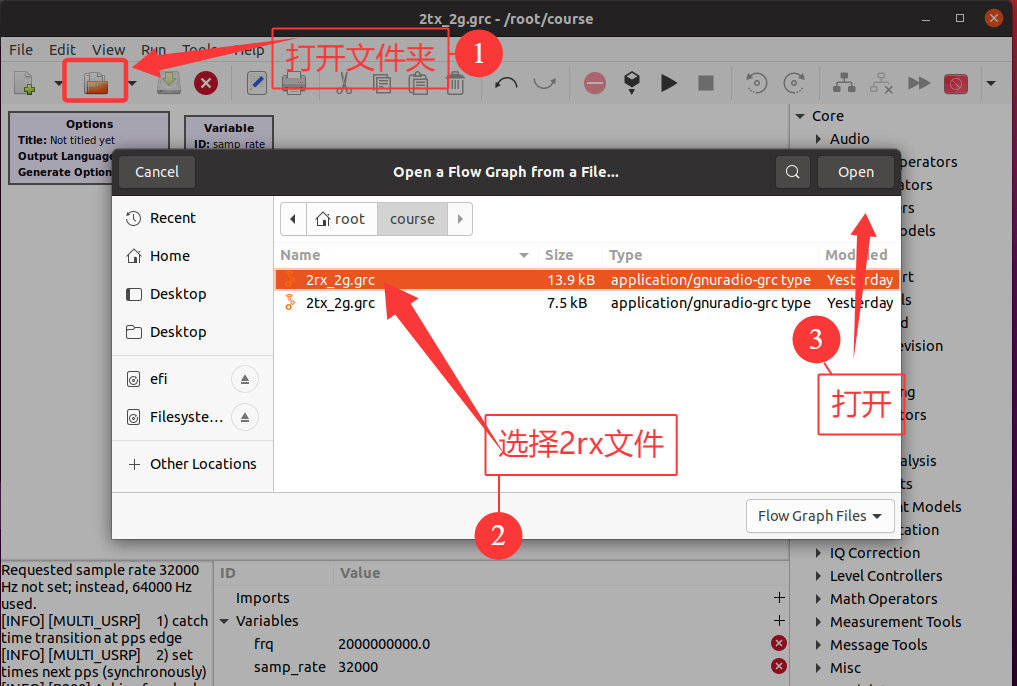Add a new variable with plus icon
This screenshot has width=1017, height=686.
pos(779,621)
